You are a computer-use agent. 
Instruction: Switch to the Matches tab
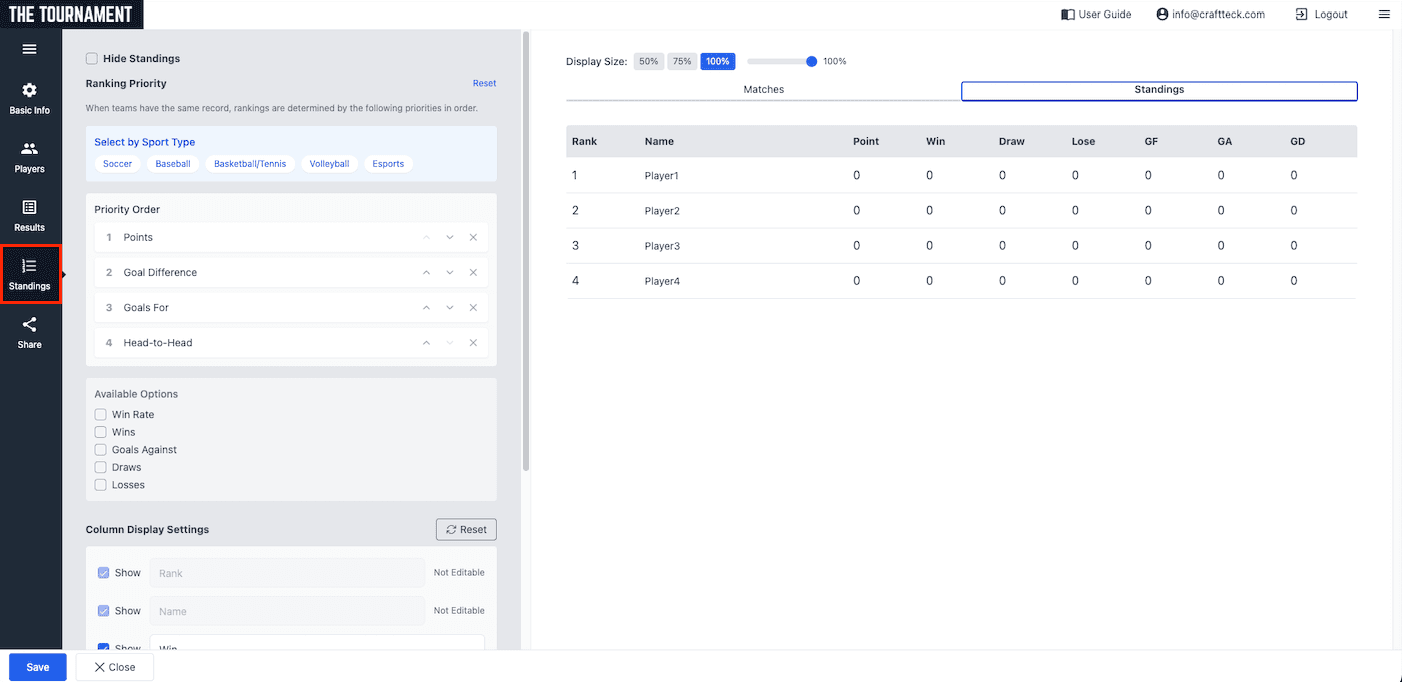click(x=763, y=90)
